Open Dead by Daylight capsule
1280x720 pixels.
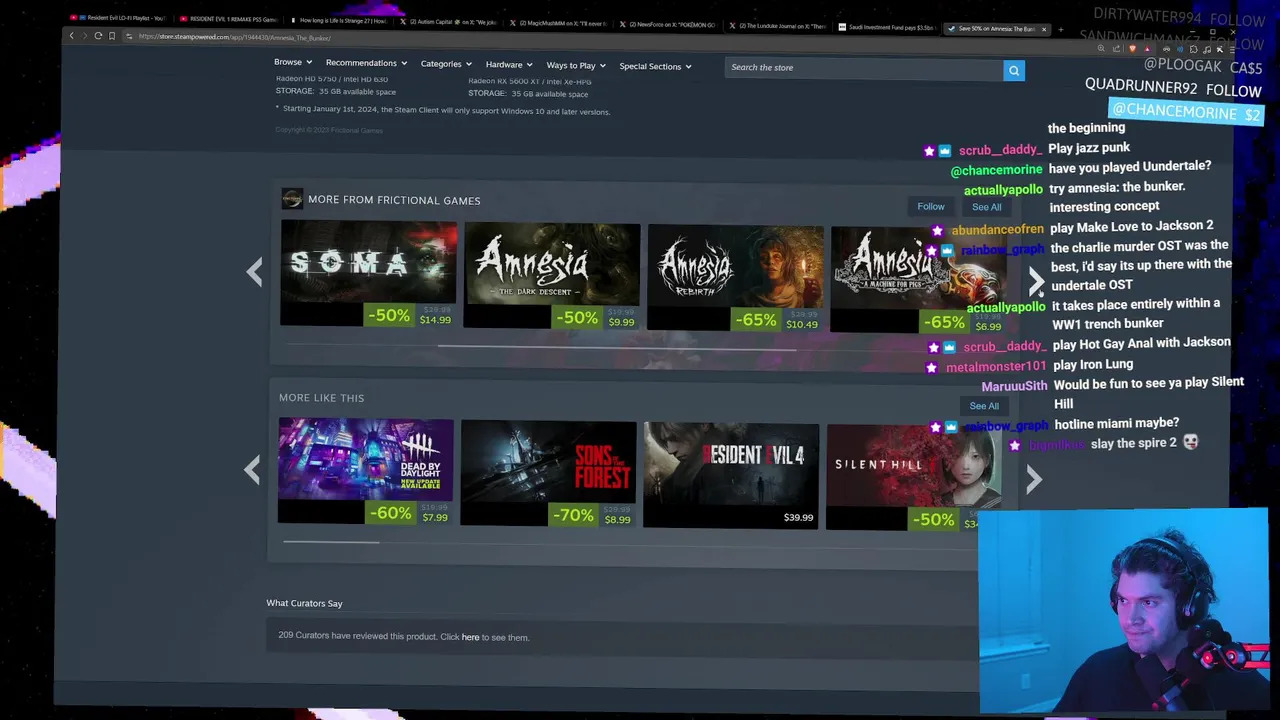click(x=365, y=470)
